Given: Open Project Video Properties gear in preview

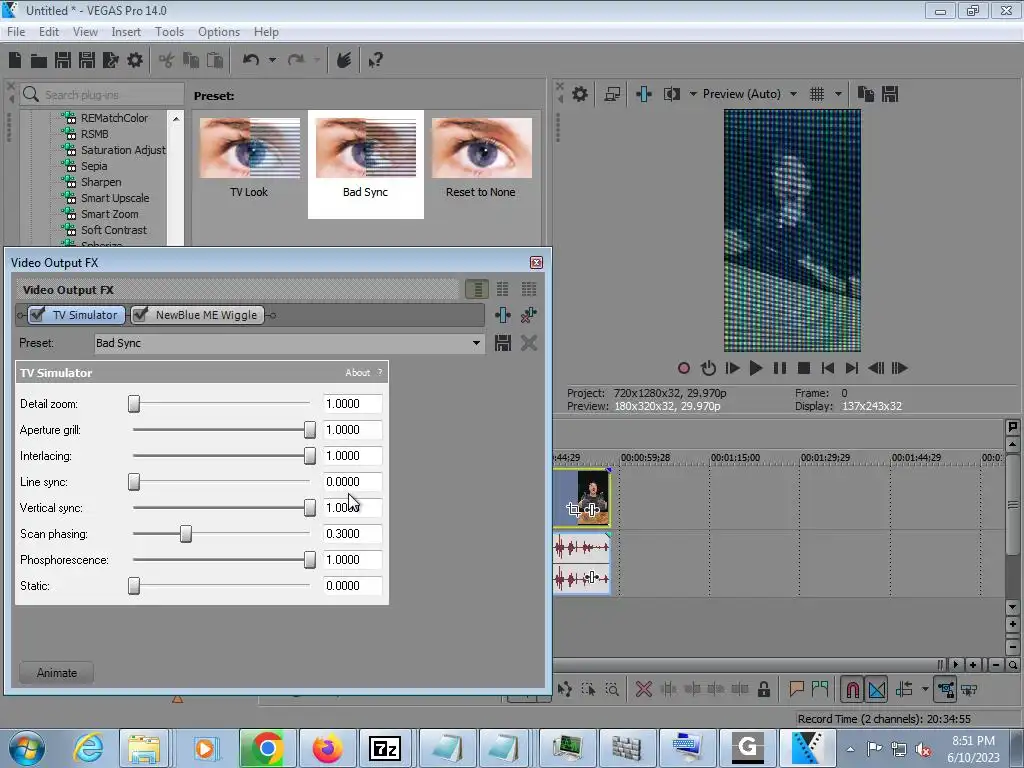Looking at the screenshot, I should [x=579, y=94].
